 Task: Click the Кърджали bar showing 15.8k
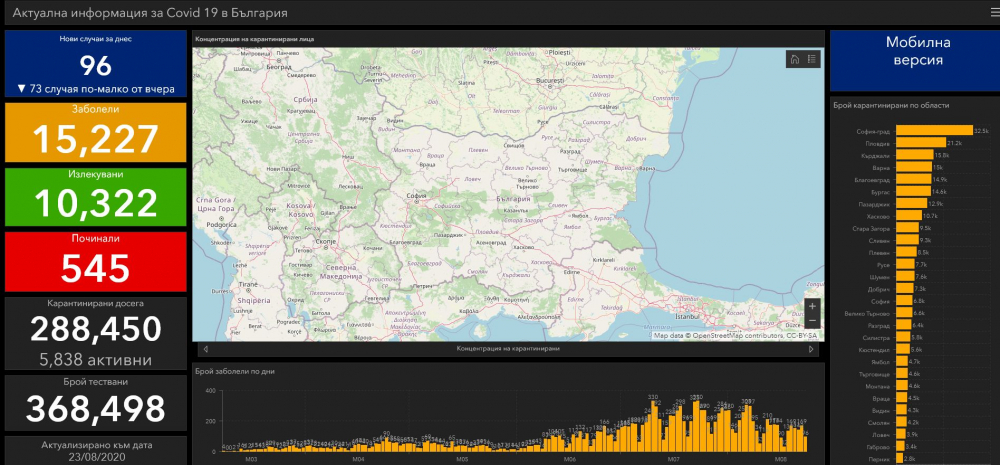[915, 155]
